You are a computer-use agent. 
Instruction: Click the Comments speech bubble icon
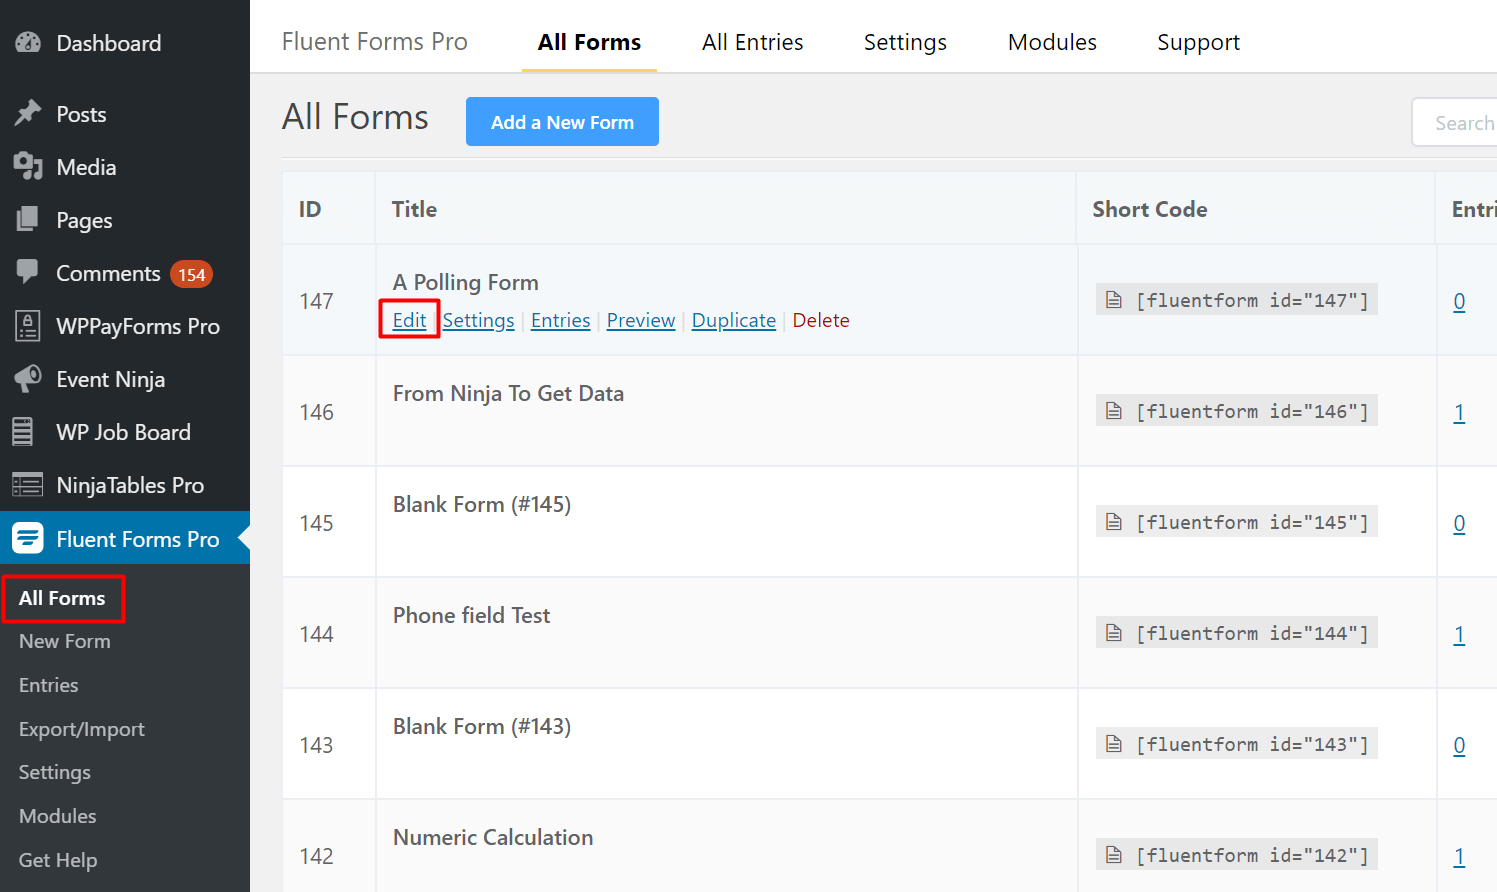tap(28, 271)
